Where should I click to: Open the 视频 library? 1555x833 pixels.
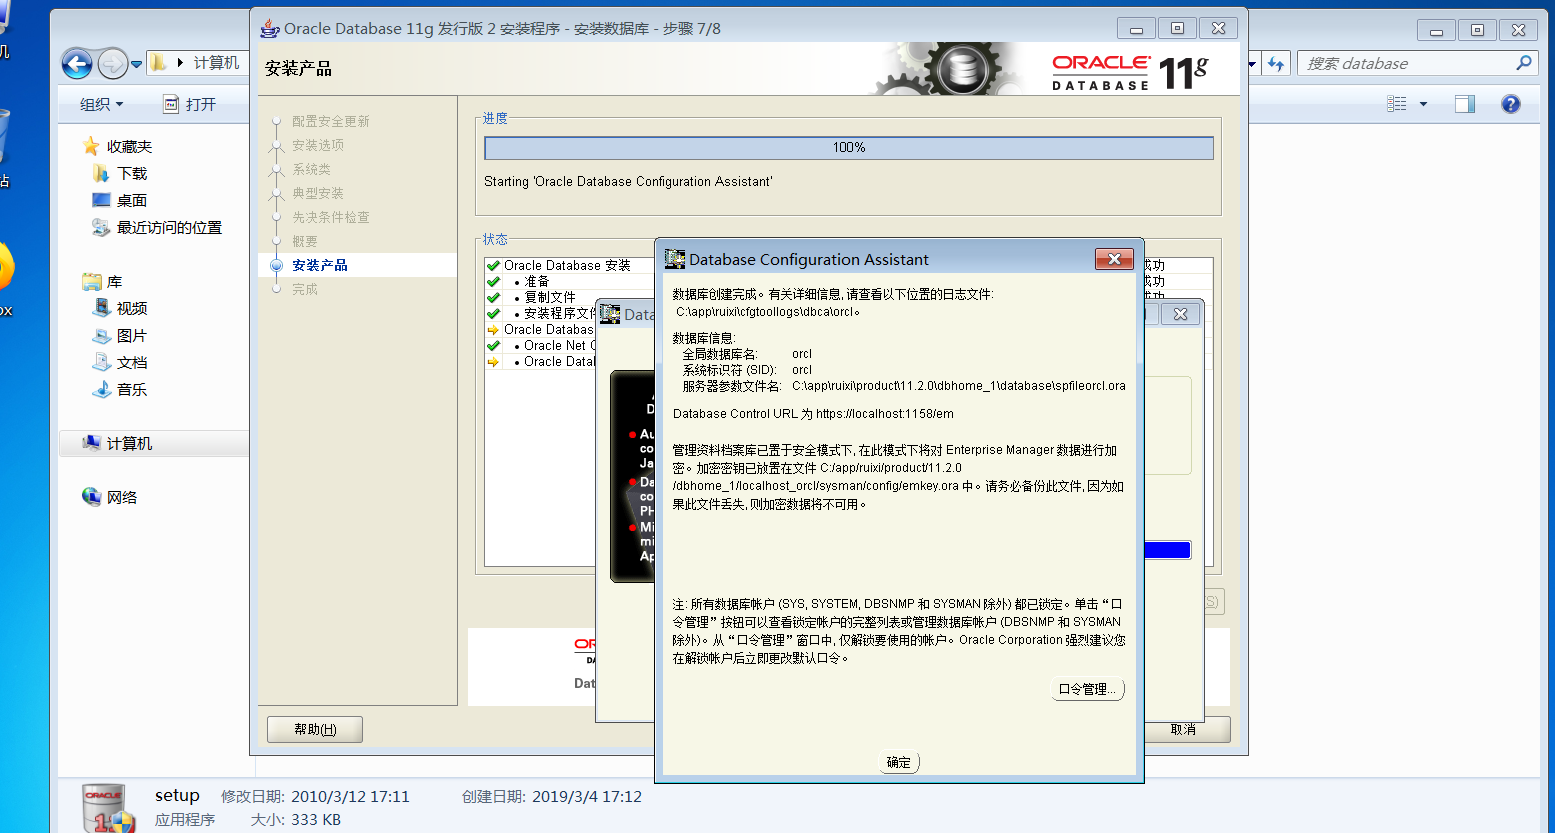(132, 308)
